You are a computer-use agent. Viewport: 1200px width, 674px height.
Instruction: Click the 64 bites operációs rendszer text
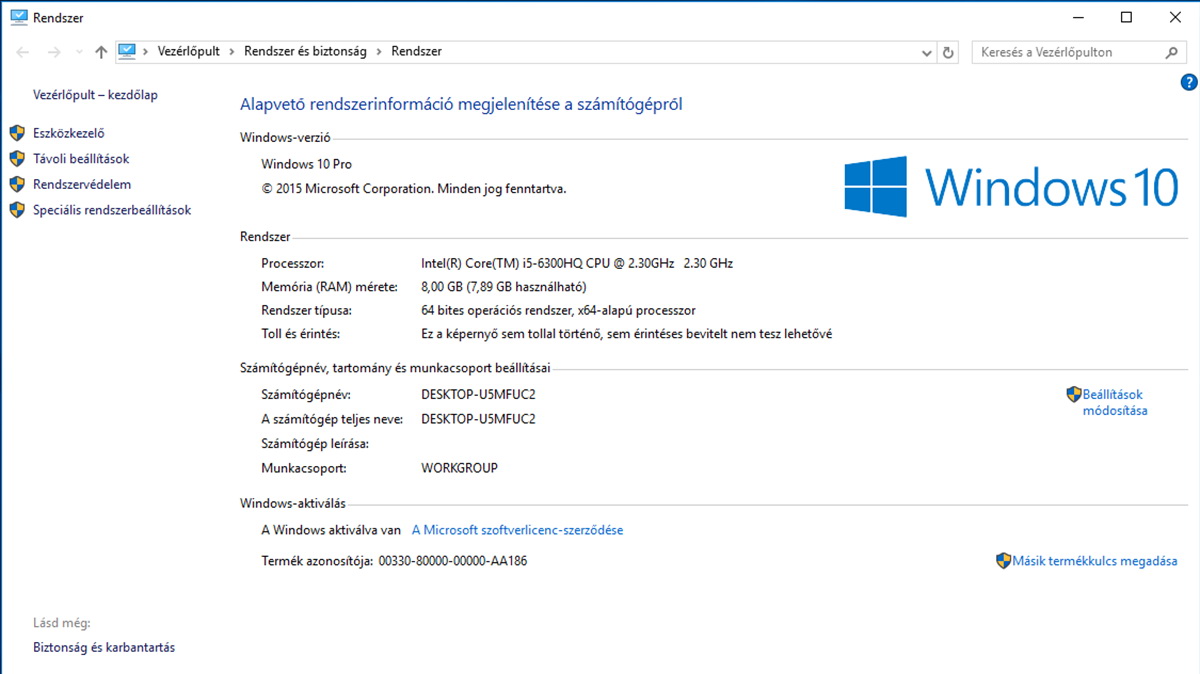(558, 311)
